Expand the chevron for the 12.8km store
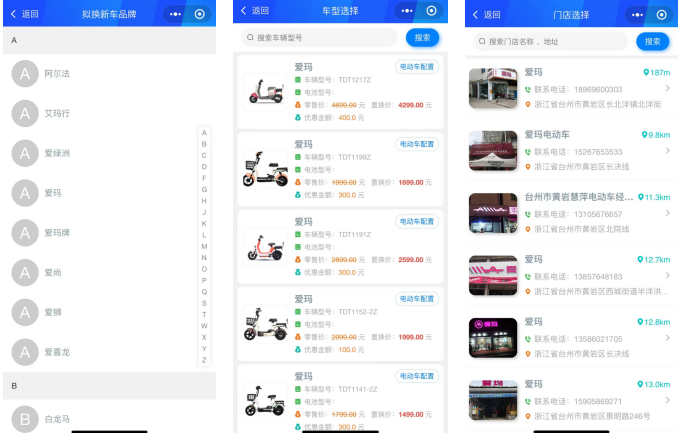Image resolution: width=693 pixels, height=433 pixels. click(x=667, y=338)
